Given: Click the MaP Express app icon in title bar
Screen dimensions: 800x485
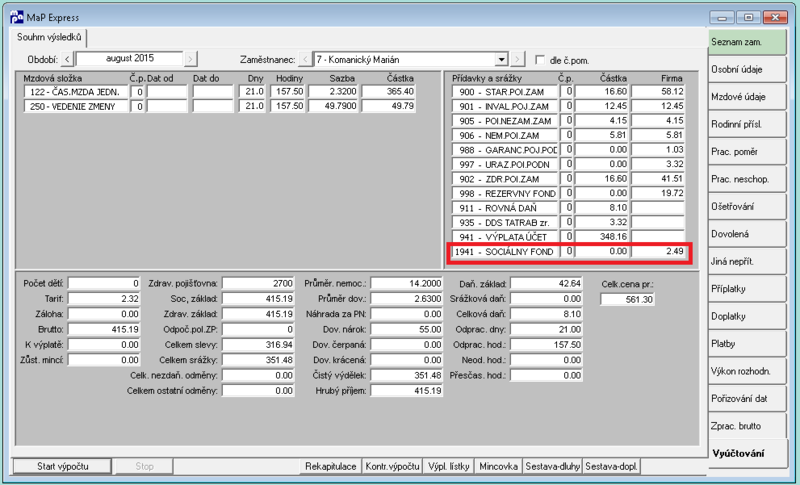Looking at the screenshot, I should click(x=16, y=17).
